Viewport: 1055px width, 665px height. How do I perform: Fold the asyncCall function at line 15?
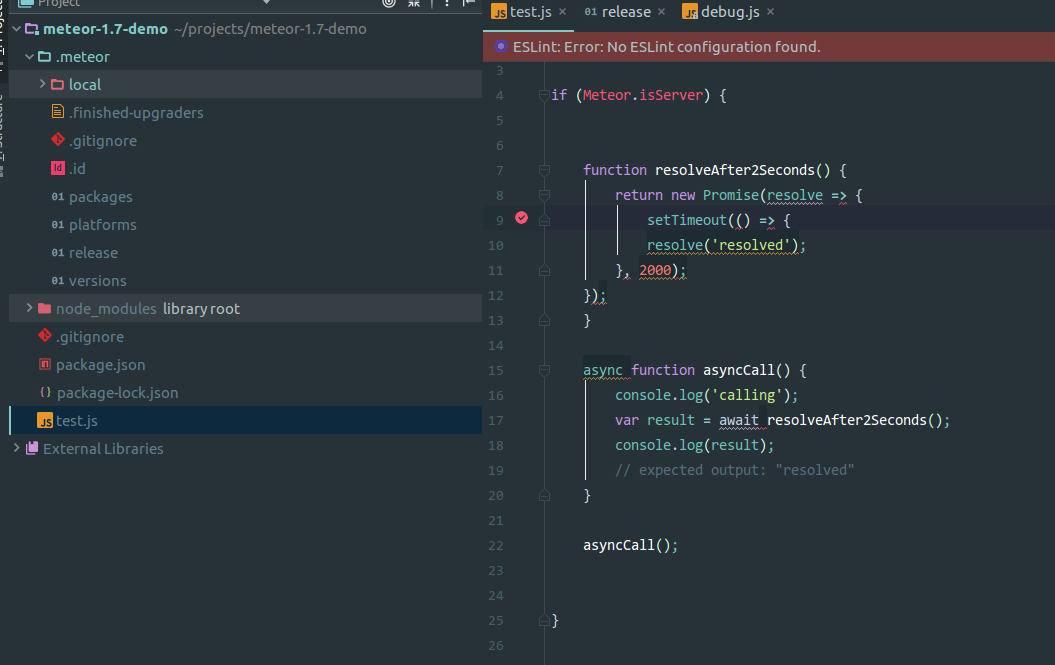pos(544,370)
